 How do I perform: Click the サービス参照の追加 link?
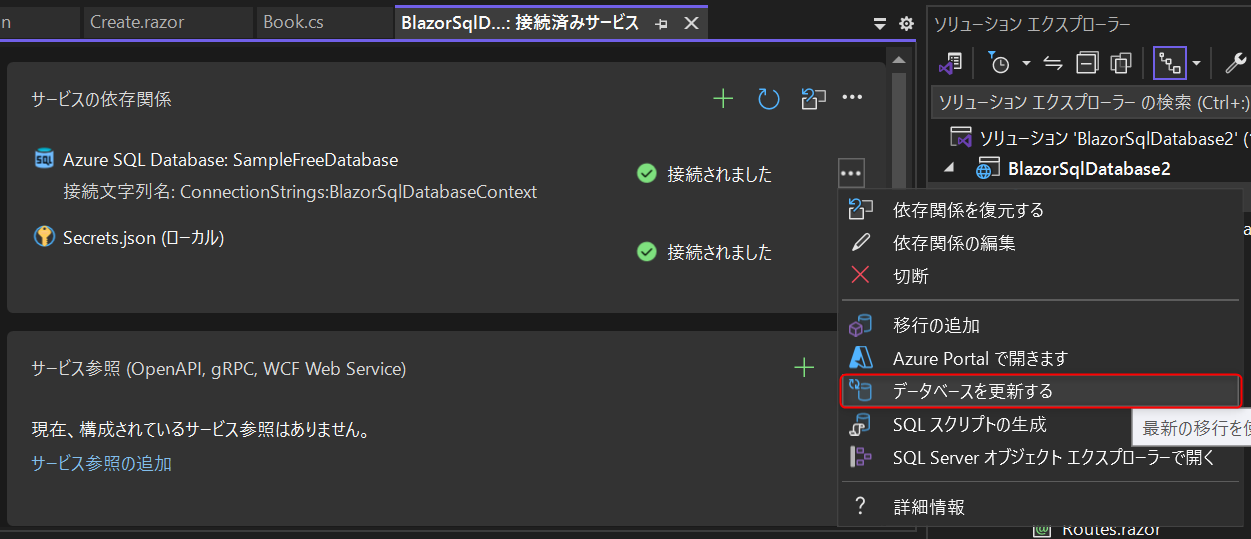click(101, 463)
